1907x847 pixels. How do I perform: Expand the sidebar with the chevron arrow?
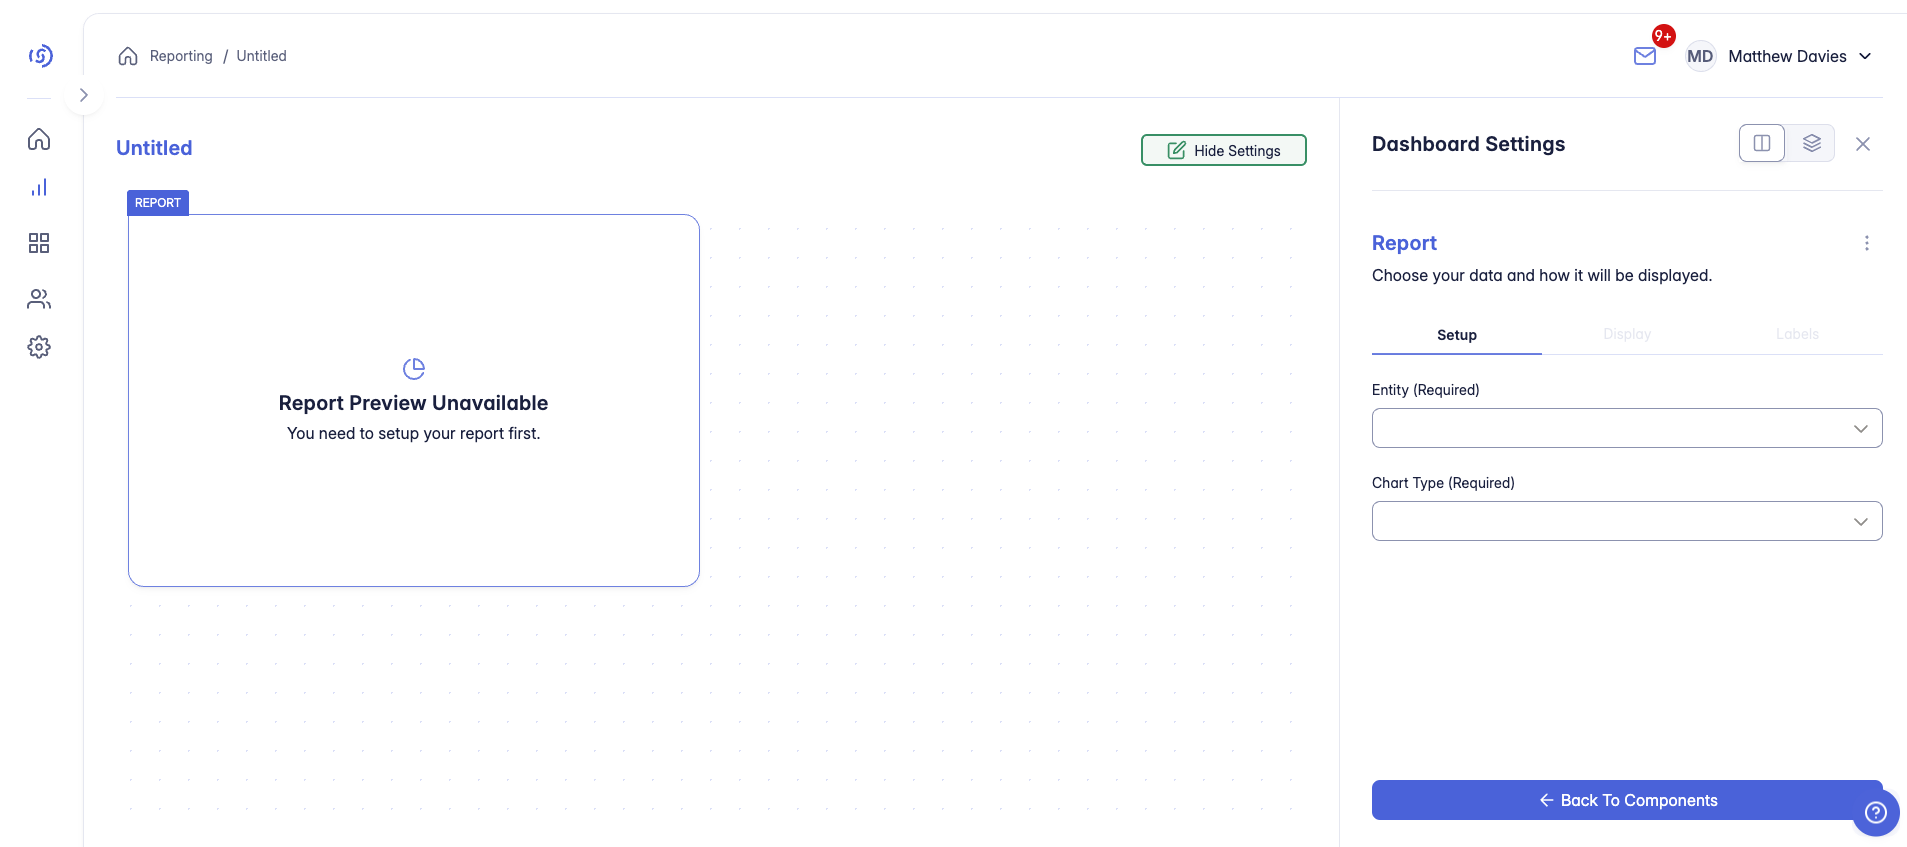(x=83, y=94)
